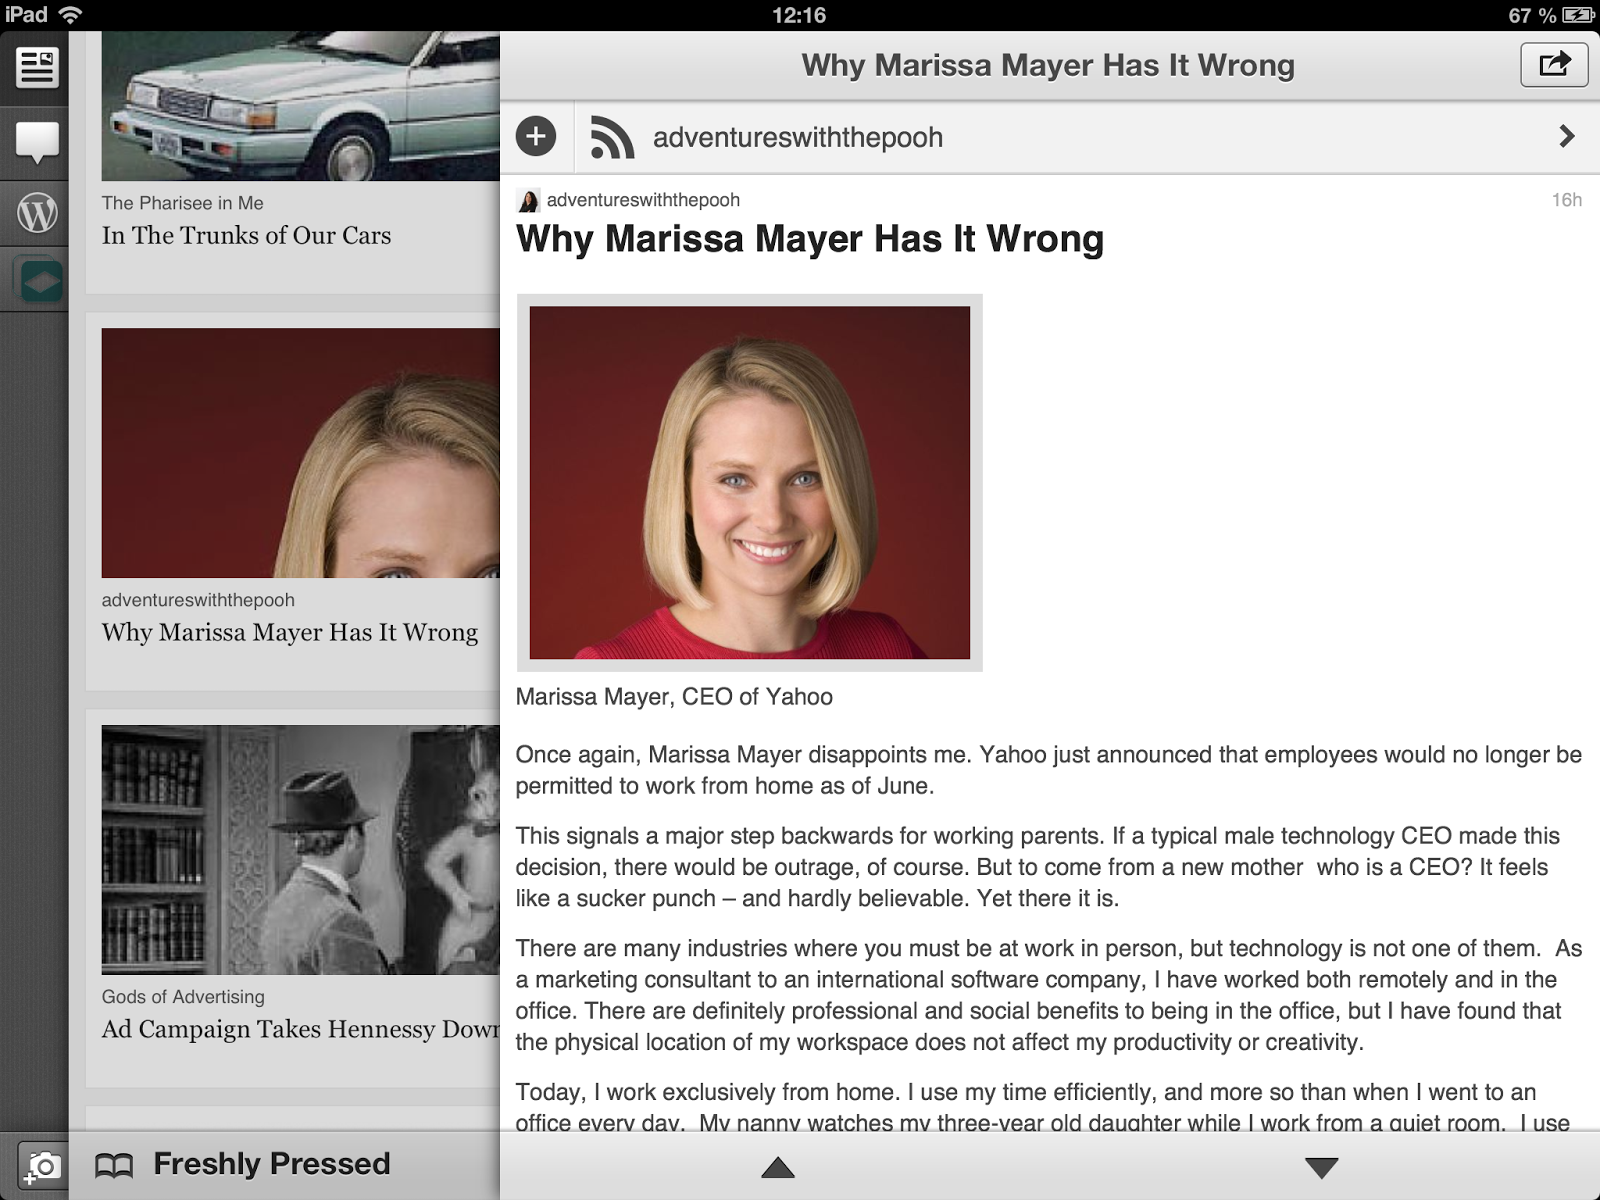Tap the plus follow blog icon
The image size is (1600, 1200).
[x=536, y=136]
